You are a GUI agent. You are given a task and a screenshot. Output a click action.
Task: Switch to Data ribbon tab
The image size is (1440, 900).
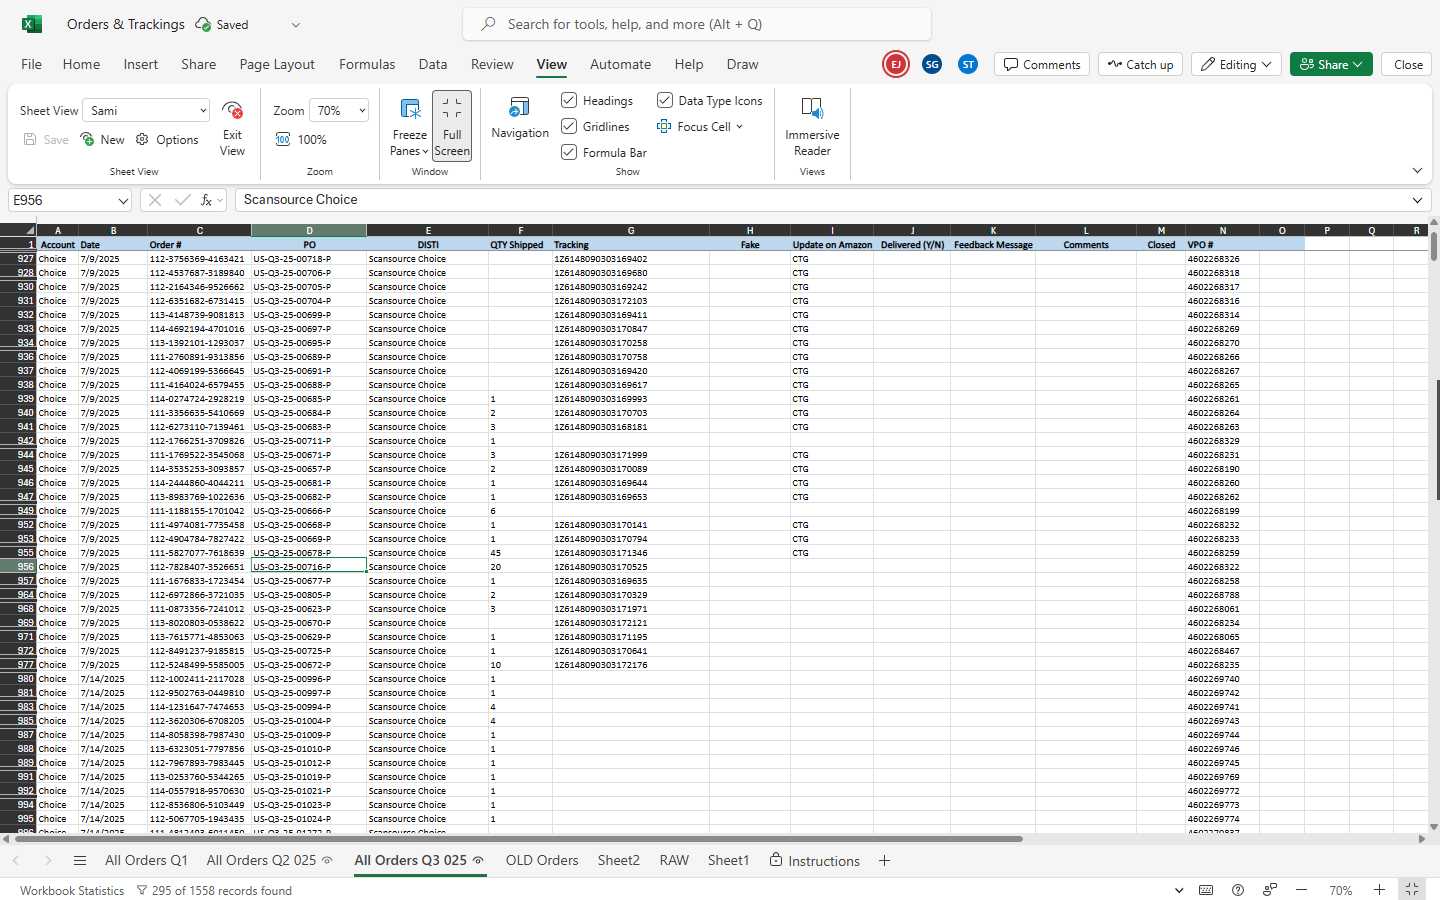[x=433, y=64]
